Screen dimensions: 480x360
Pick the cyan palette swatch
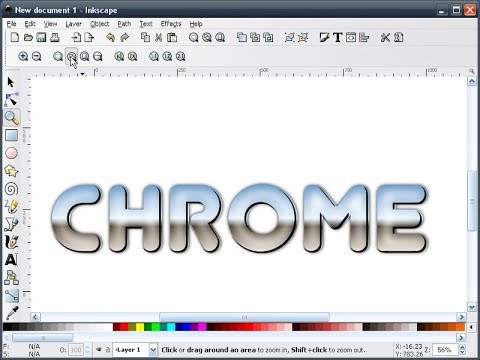171,327
